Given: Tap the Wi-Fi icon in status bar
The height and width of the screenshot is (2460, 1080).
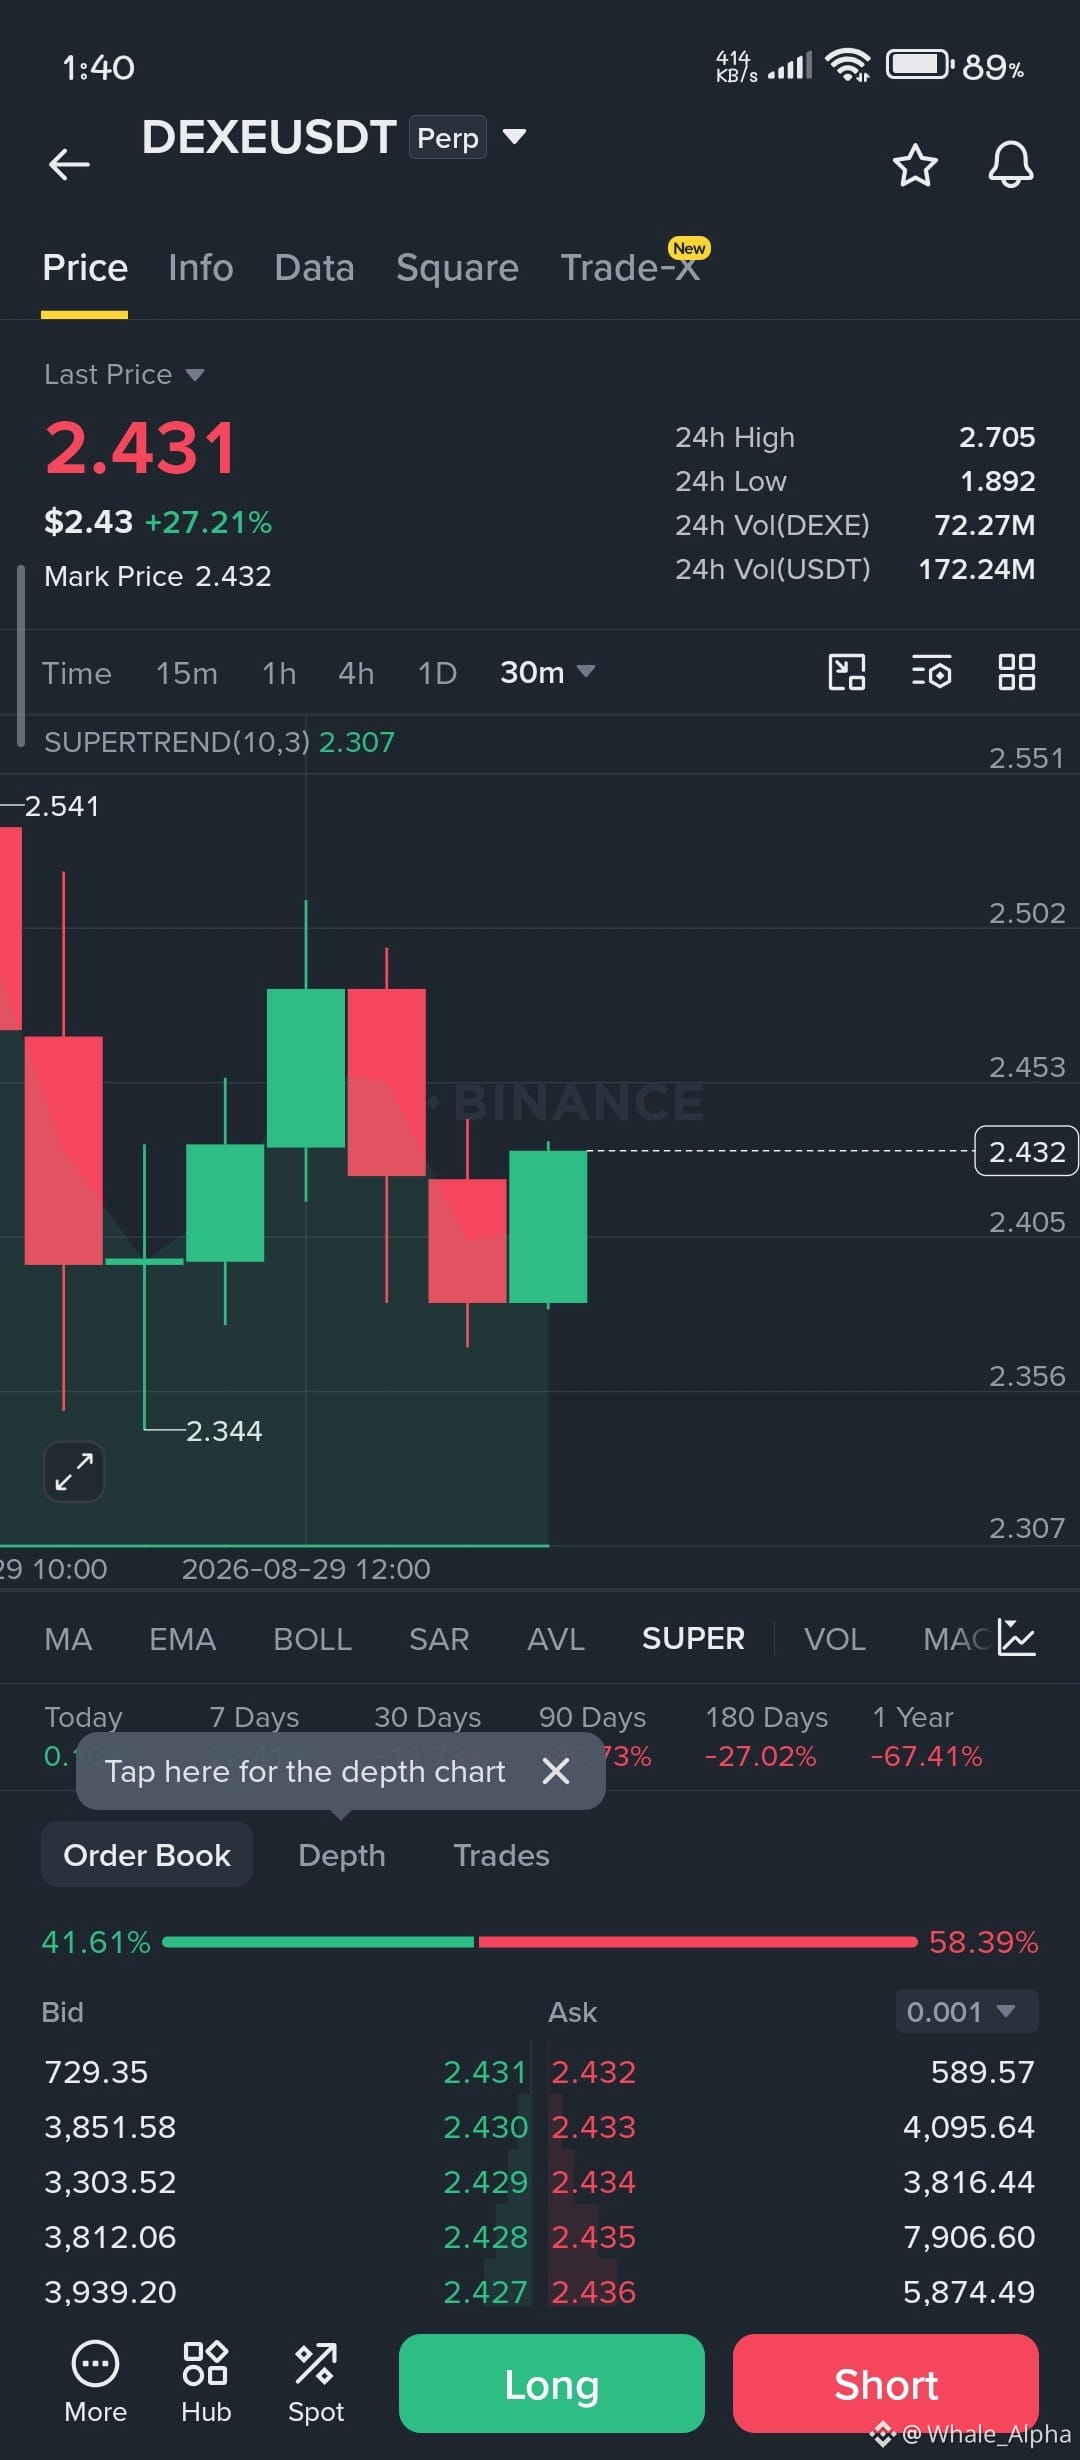Looking at the screenshot, I should (848, 65).
